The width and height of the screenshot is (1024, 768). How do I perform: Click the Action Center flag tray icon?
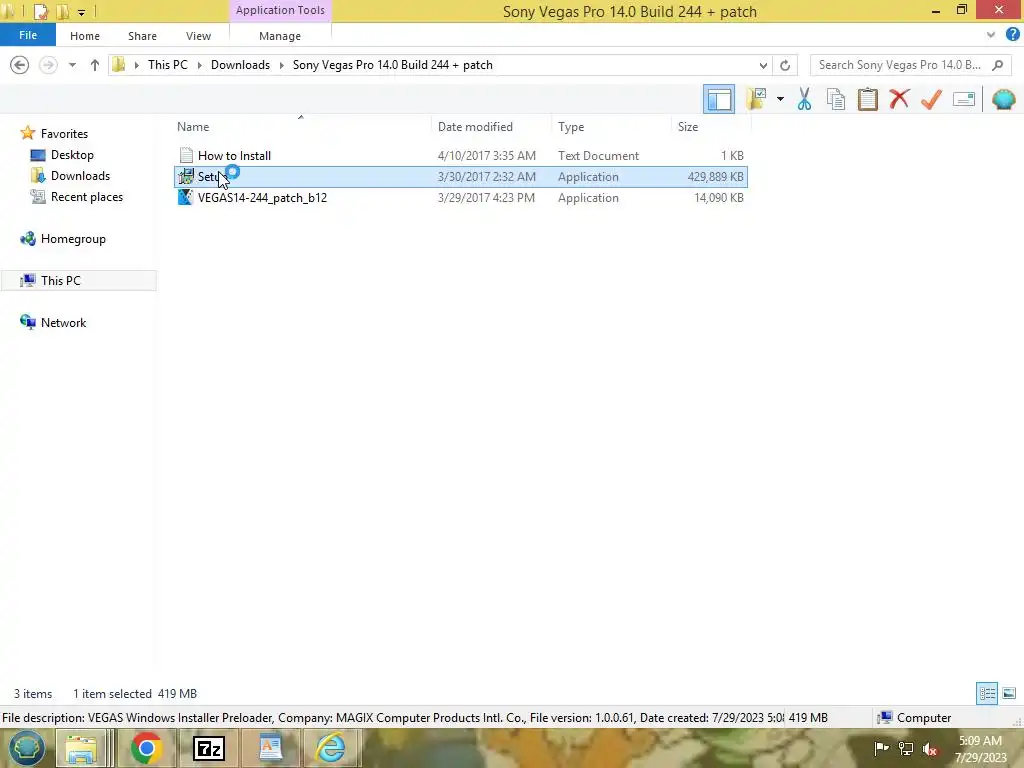(881, 748)
